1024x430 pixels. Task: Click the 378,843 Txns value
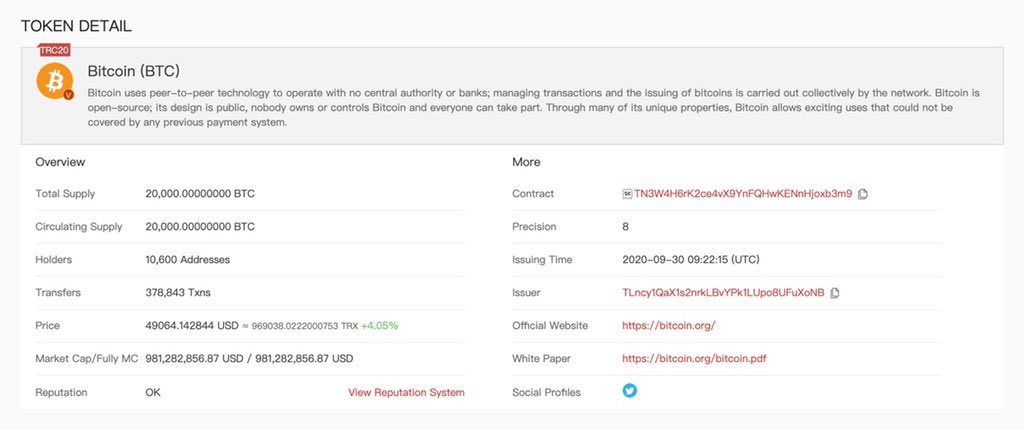pos(178,292)
